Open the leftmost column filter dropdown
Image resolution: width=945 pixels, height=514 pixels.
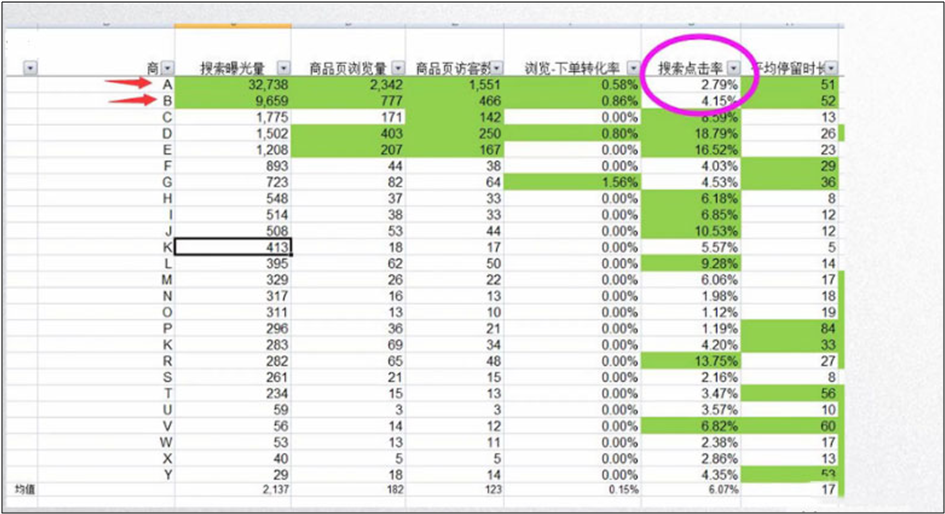[29, 67]
